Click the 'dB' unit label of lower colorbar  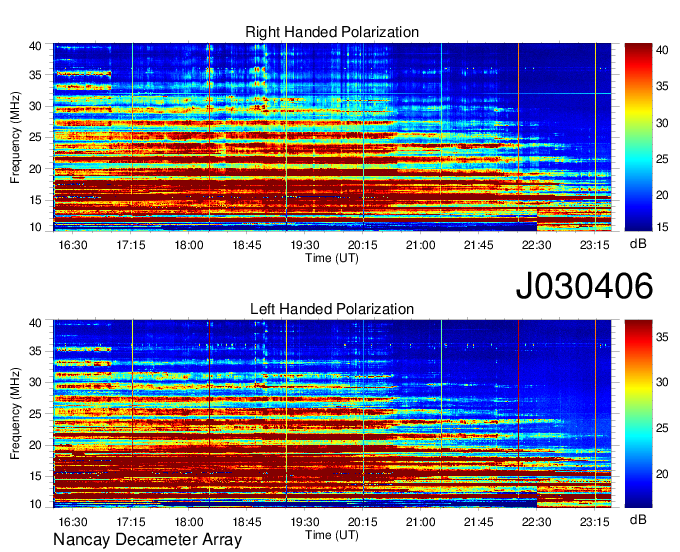point(638,519)
